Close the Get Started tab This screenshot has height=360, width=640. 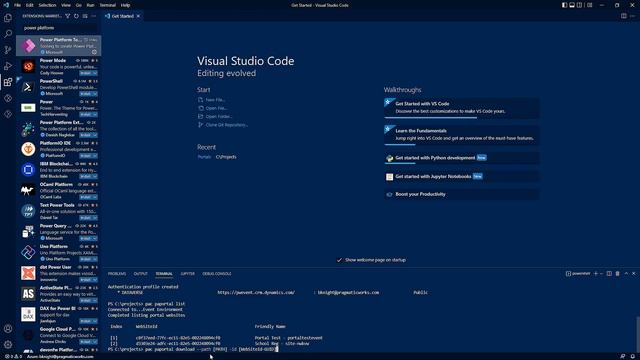[138, 16]
